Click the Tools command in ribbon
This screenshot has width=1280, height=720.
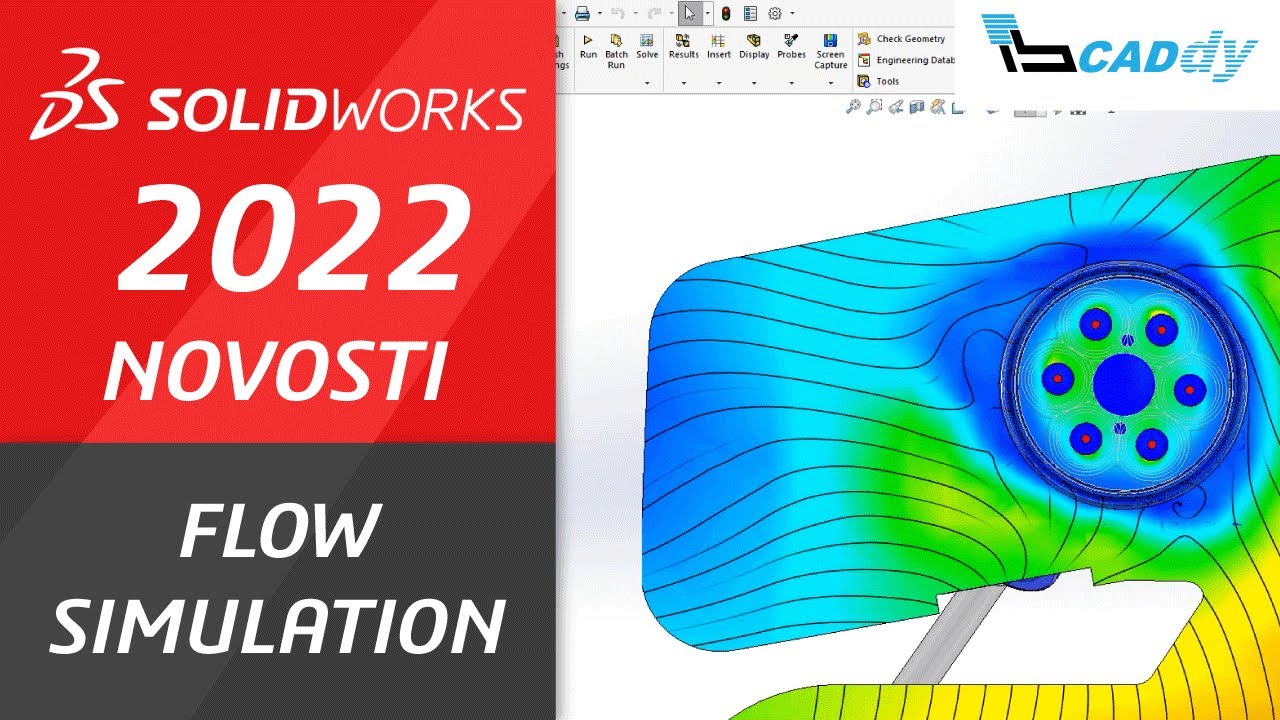878,81
